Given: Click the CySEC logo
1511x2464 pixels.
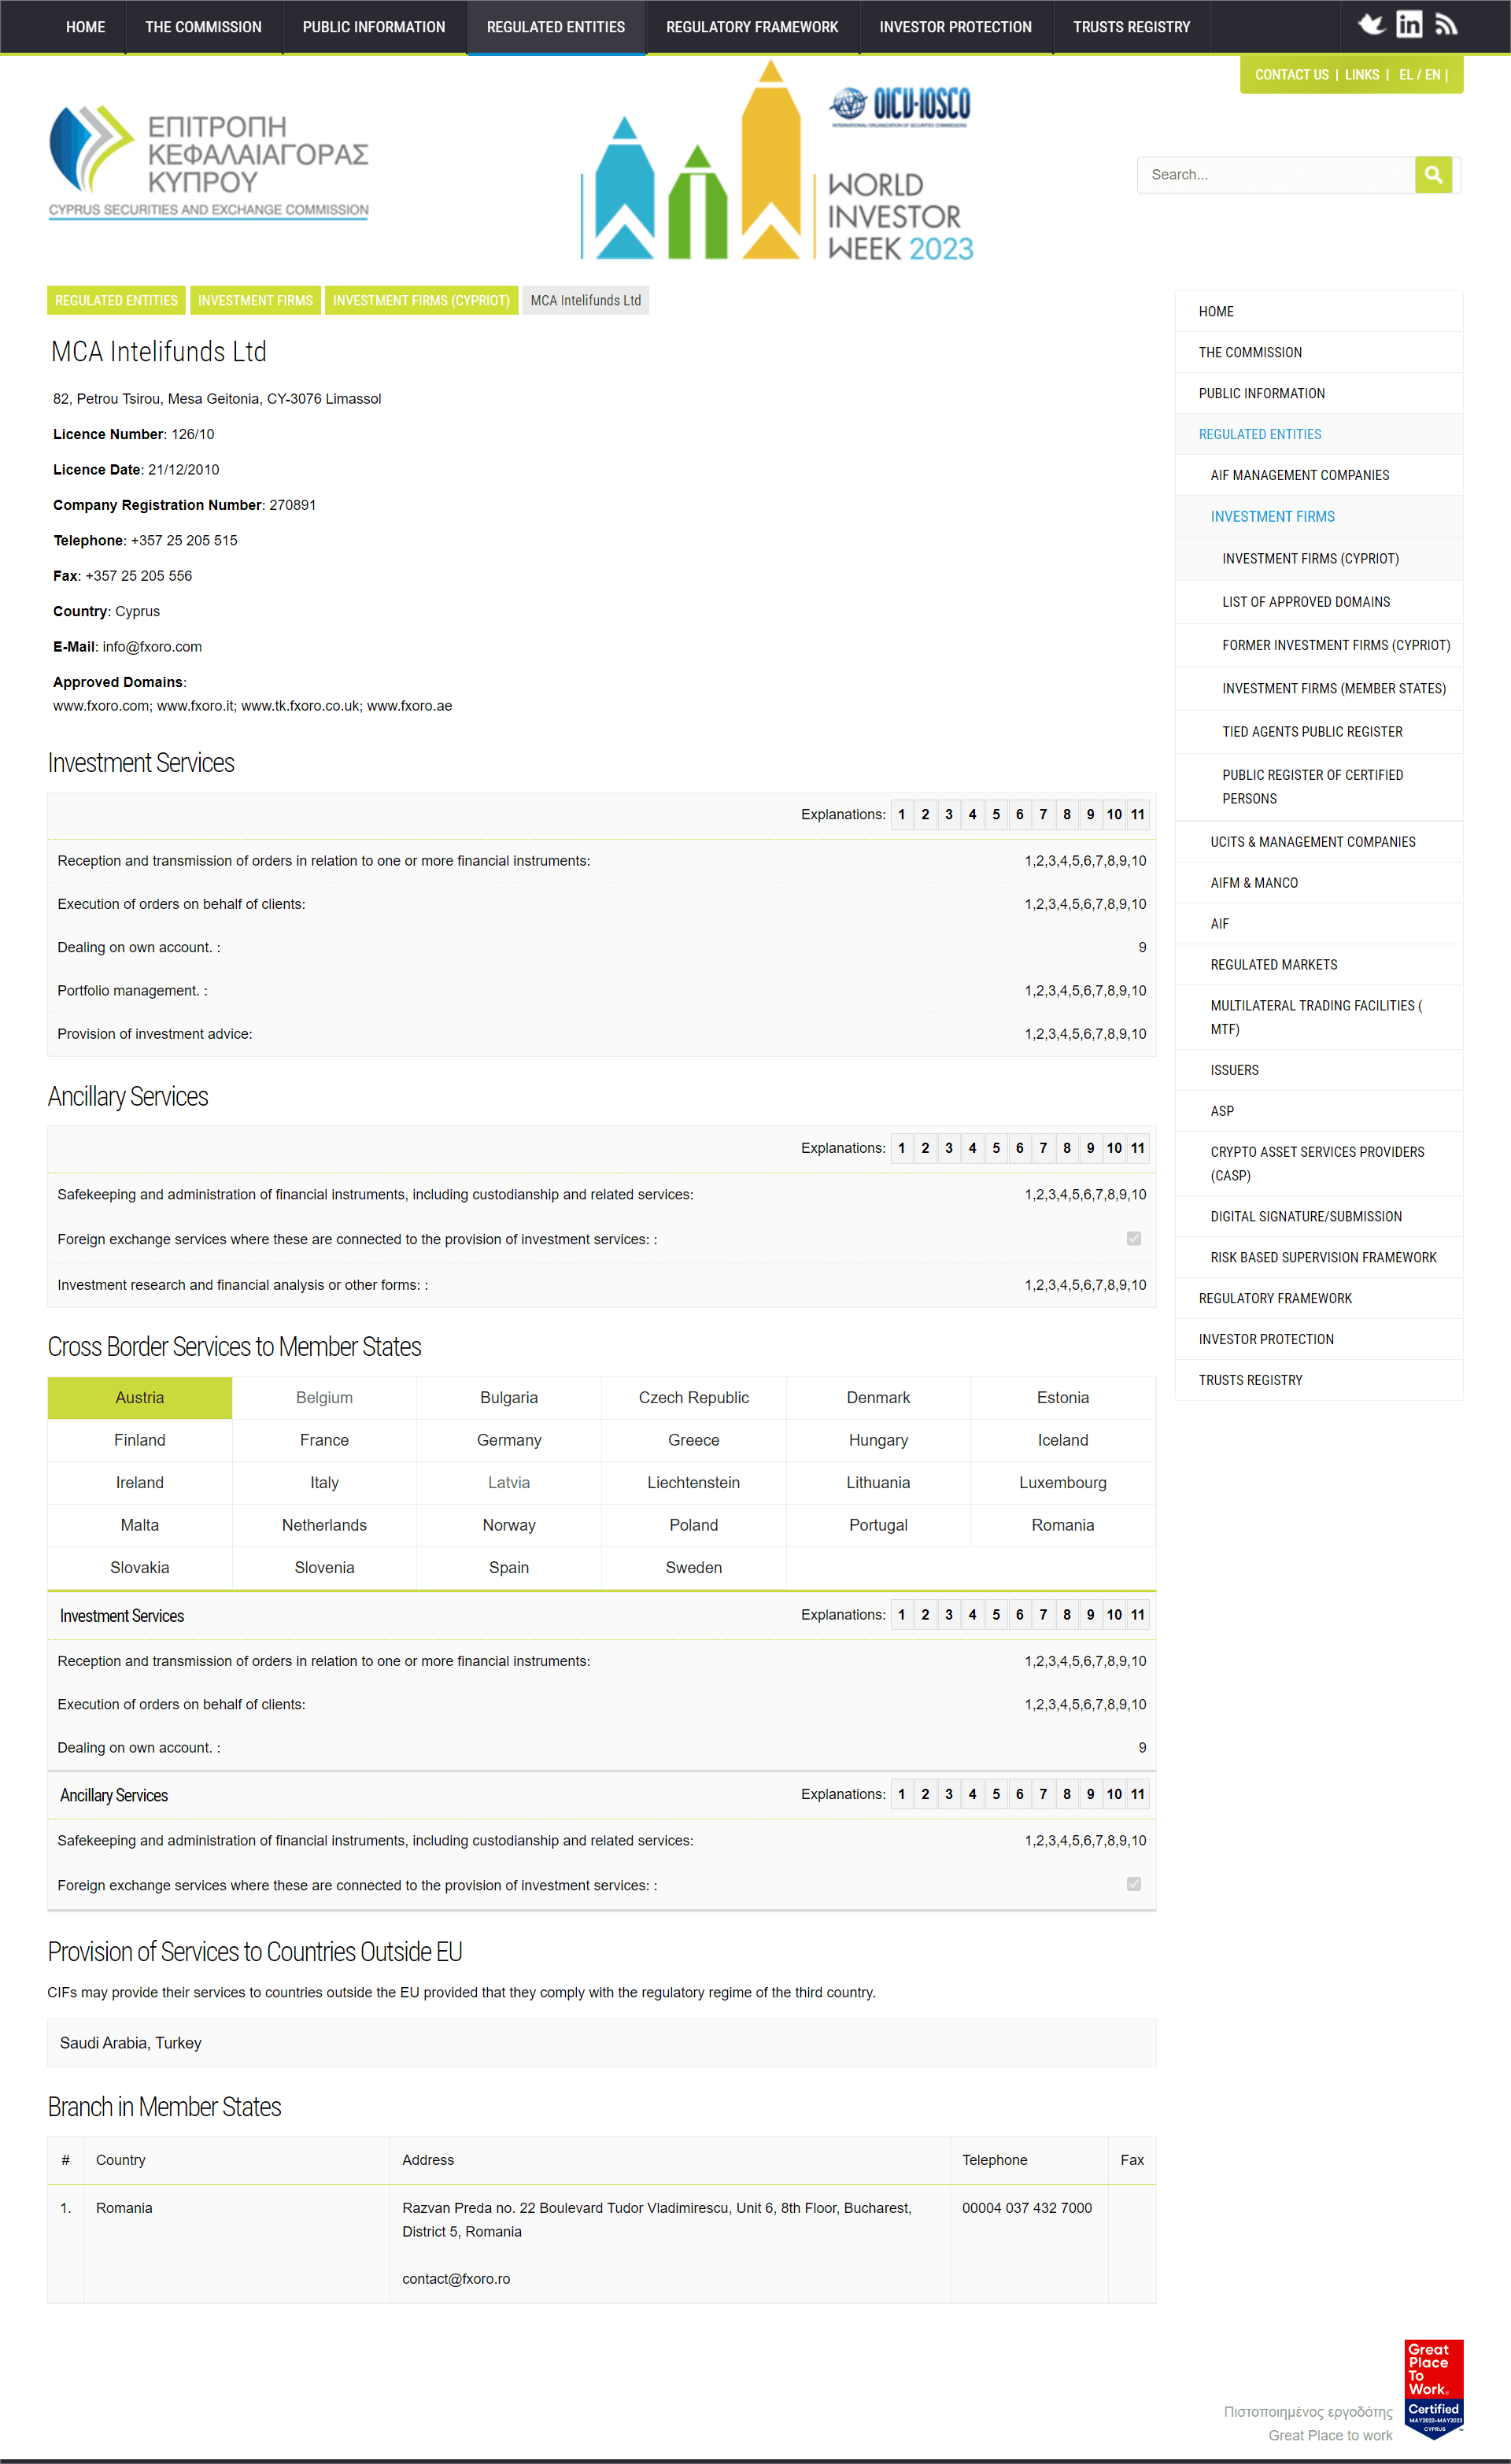Looking at the screenshot, I should coord(209,161).
